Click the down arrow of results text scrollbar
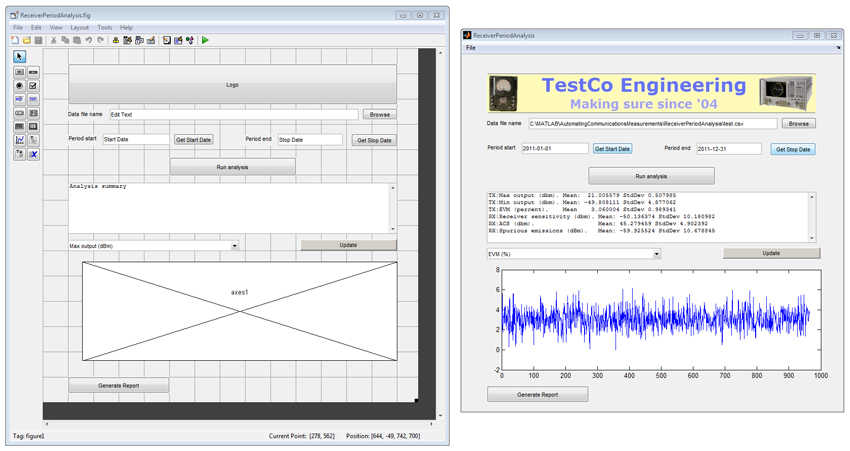The height and width of the screenshot is (451, 850). click(x=812, y=238)
